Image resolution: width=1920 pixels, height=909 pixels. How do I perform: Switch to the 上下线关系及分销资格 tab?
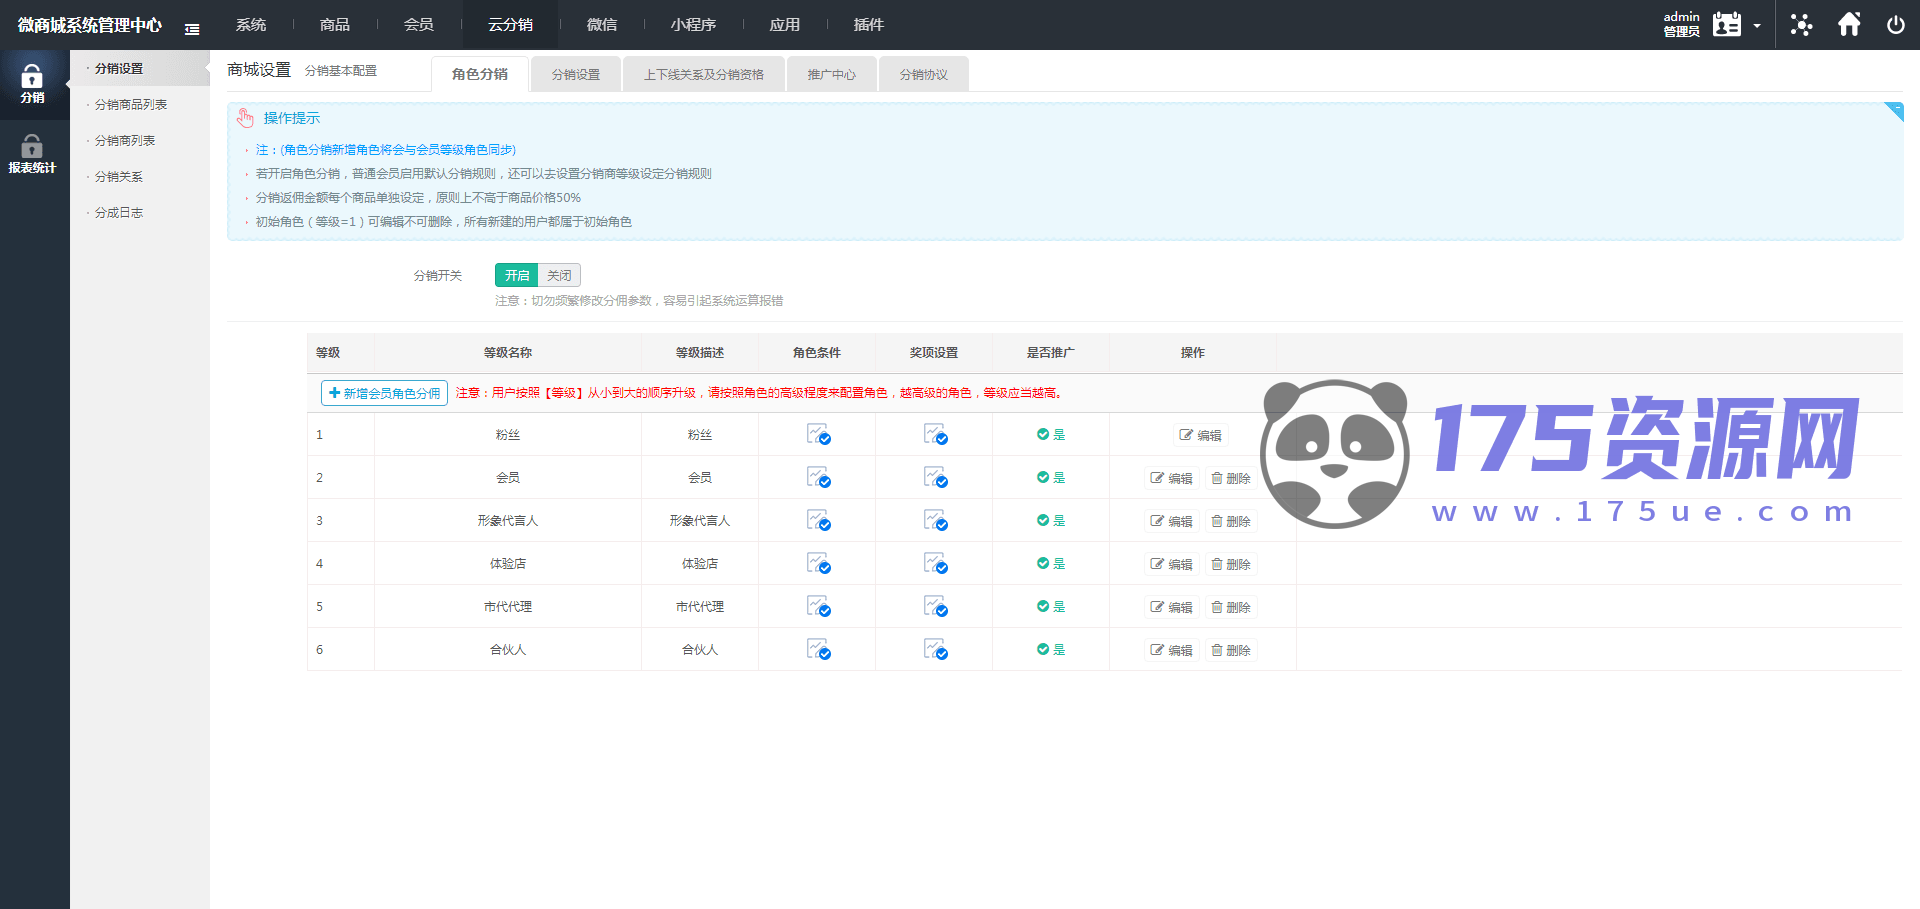pos(704,74)
